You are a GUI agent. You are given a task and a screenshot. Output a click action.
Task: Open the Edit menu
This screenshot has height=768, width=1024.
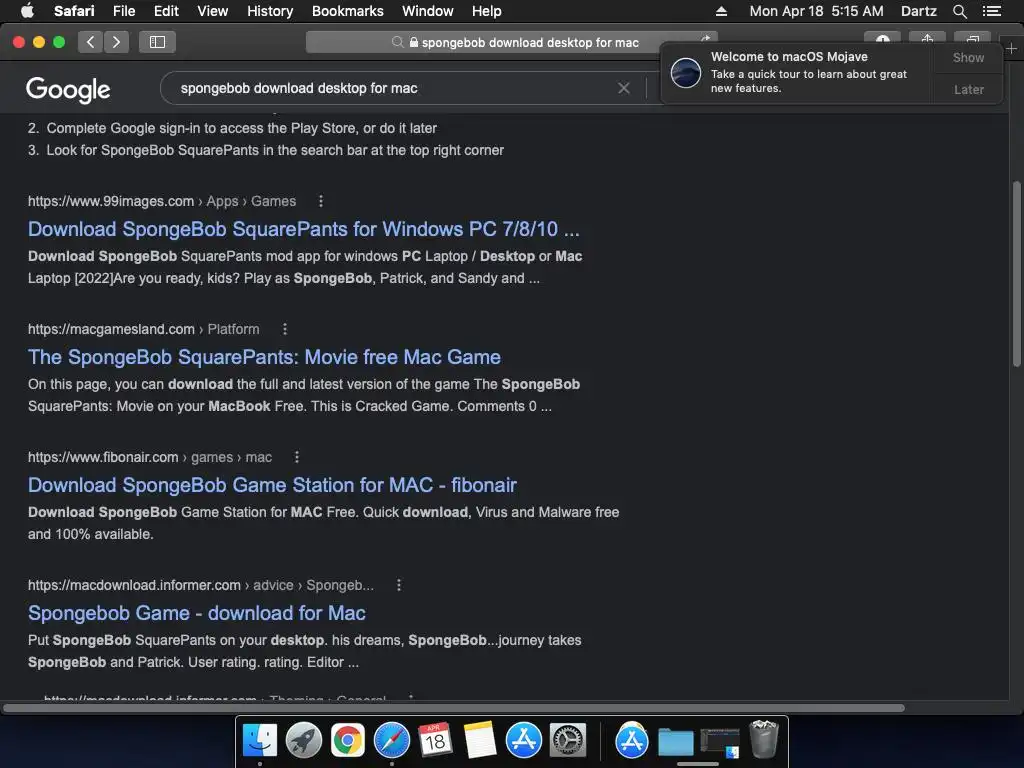click(166, 11)
